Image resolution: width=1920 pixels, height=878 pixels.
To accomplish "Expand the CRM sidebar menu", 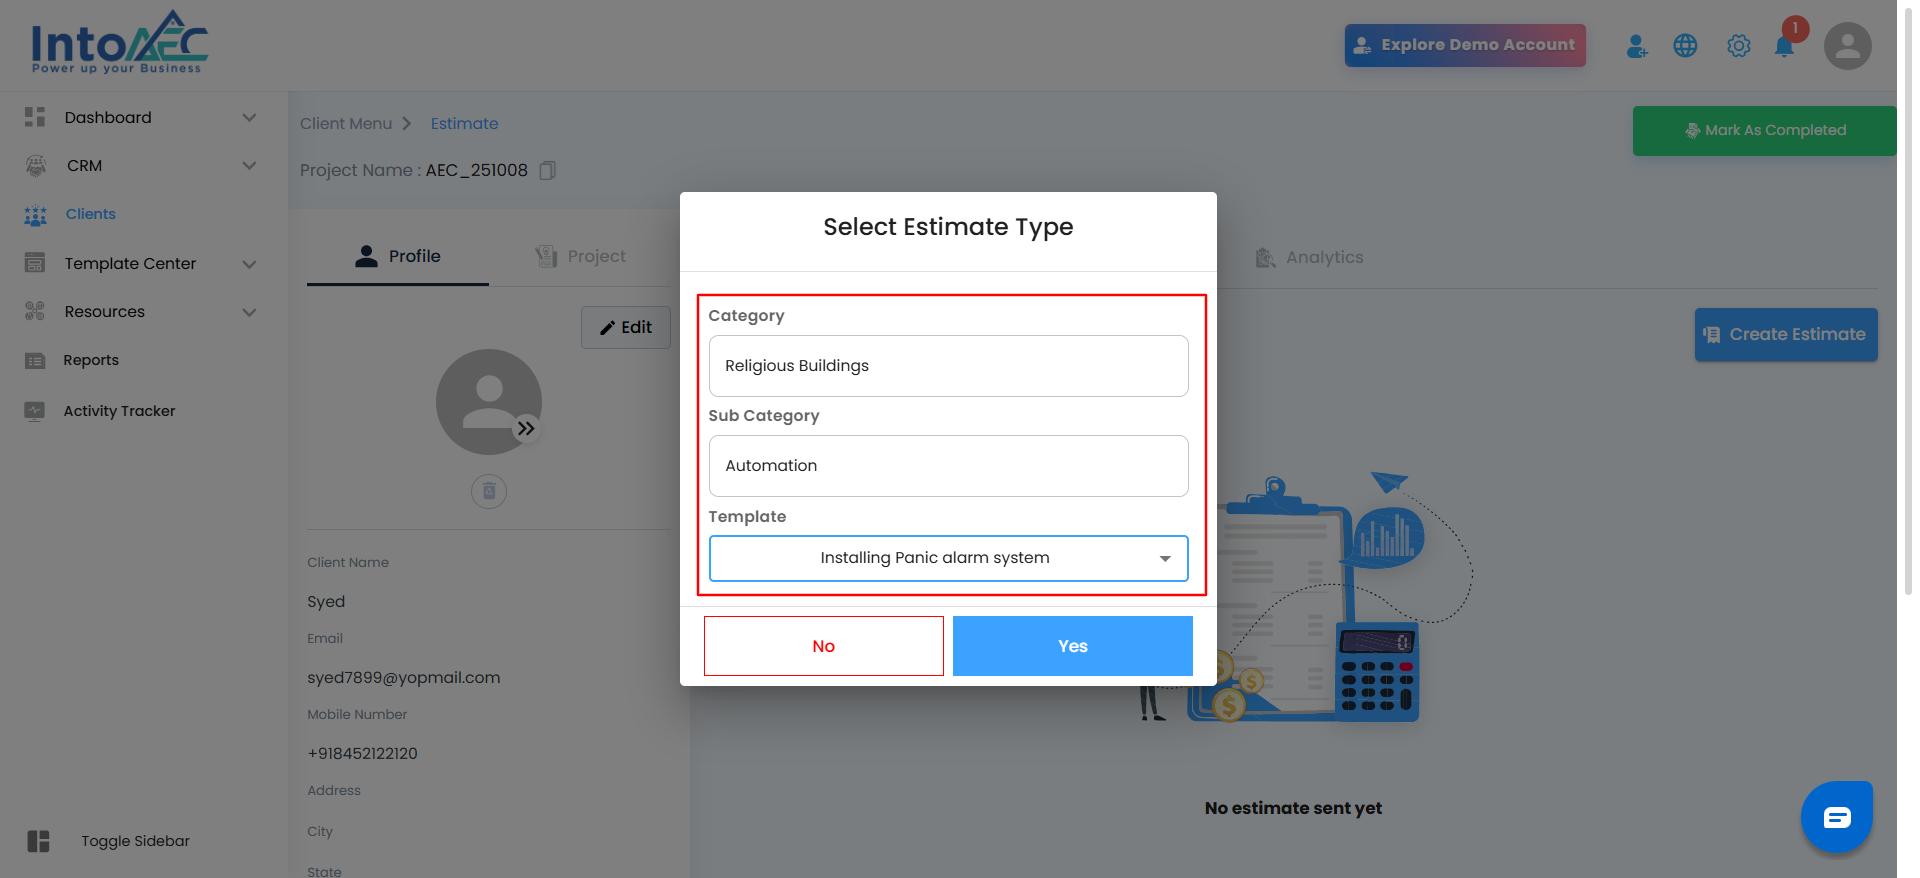I will (249, 166).
